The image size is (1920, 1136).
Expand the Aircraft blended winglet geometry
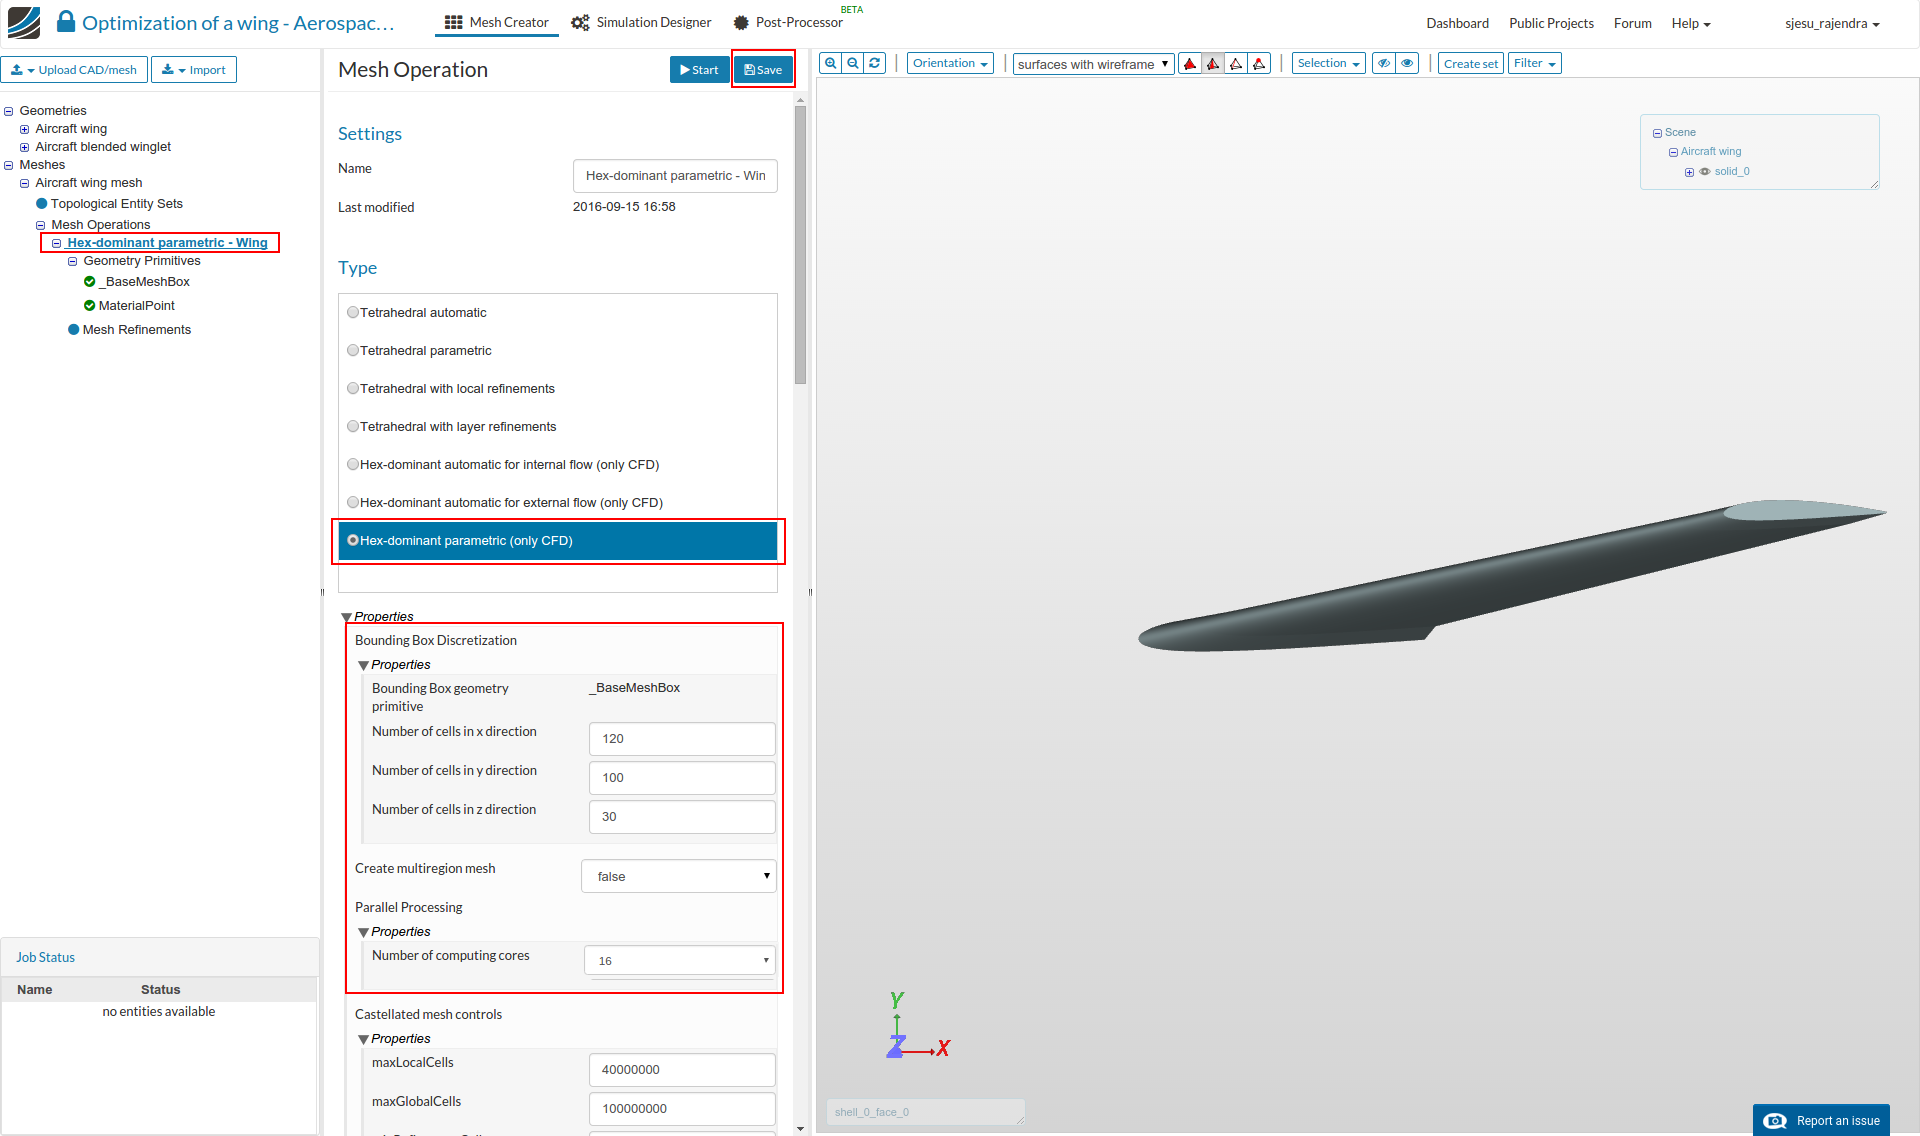click(x=25, y=147)
